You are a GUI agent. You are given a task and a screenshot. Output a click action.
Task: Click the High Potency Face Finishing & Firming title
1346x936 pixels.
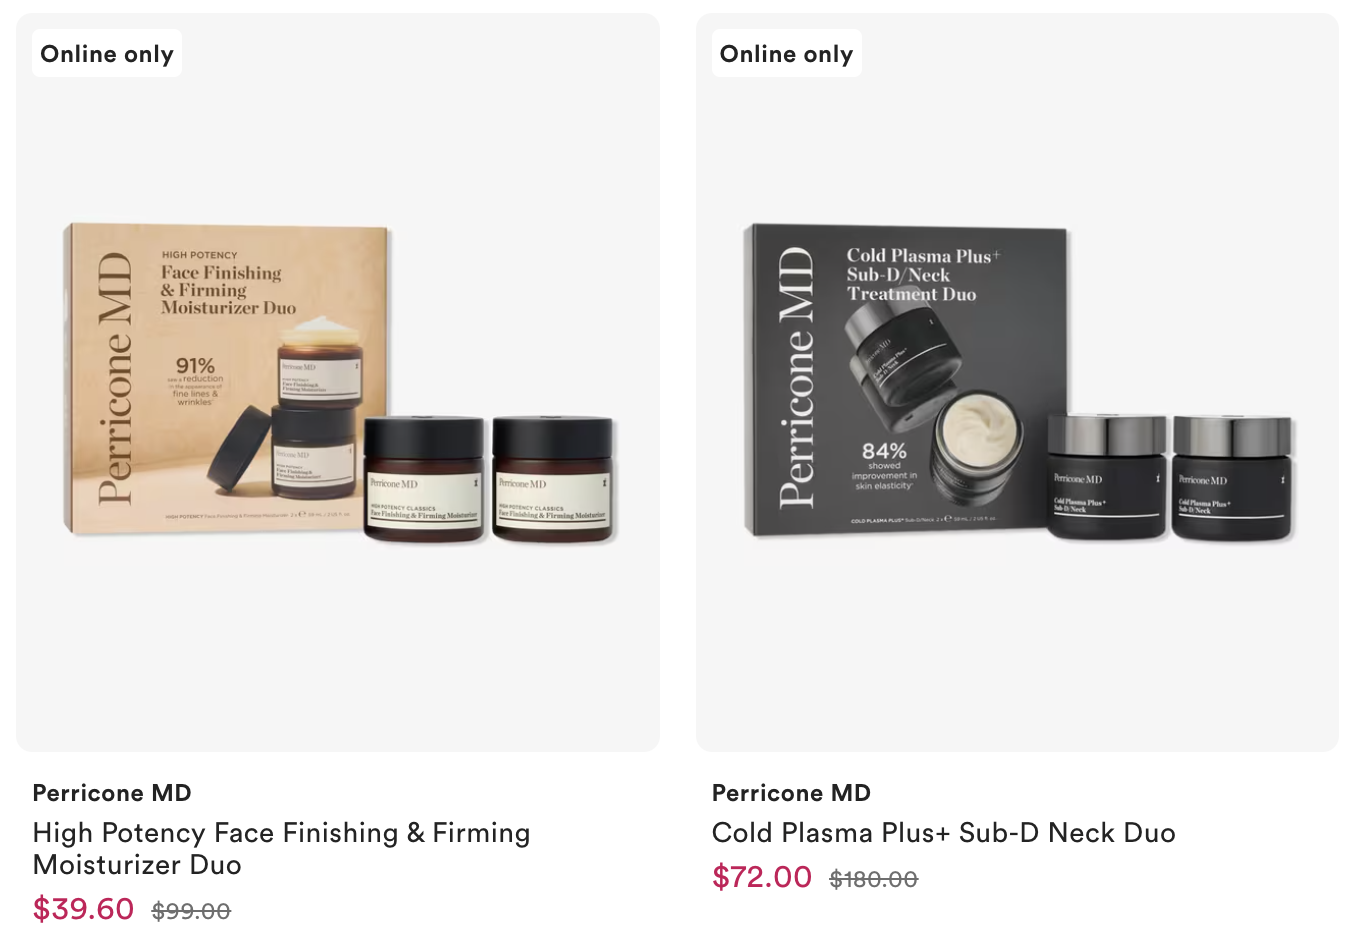click(281, 848)
